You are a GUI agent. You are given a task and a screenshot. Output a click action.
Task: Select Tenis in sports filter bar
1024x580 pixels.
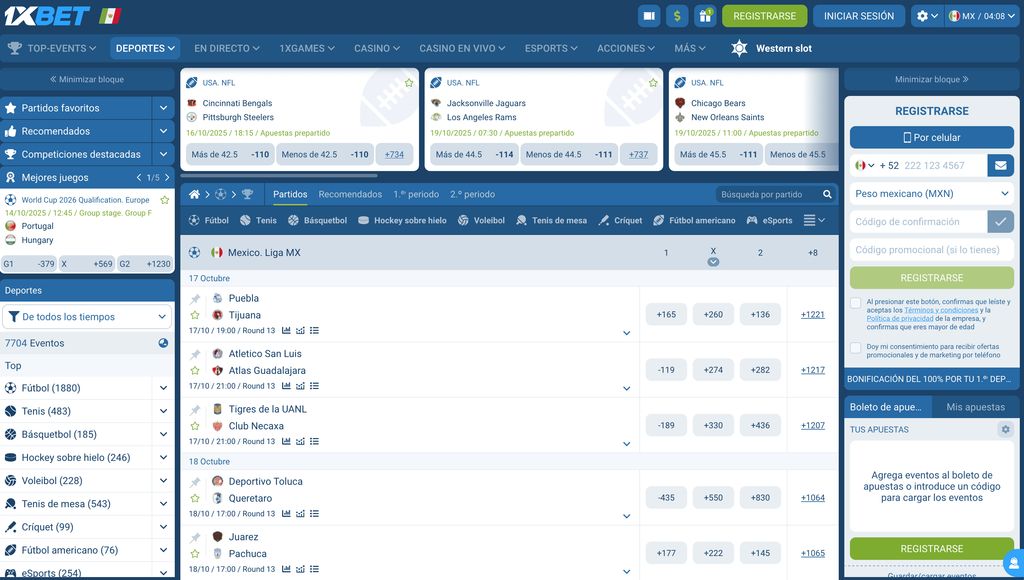point(258,221)
